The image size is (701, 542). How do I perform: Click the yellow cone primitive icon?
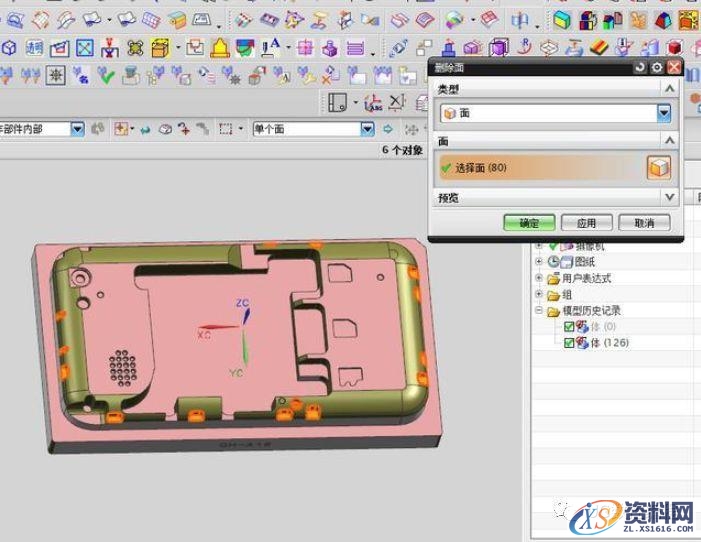(219, 47)
